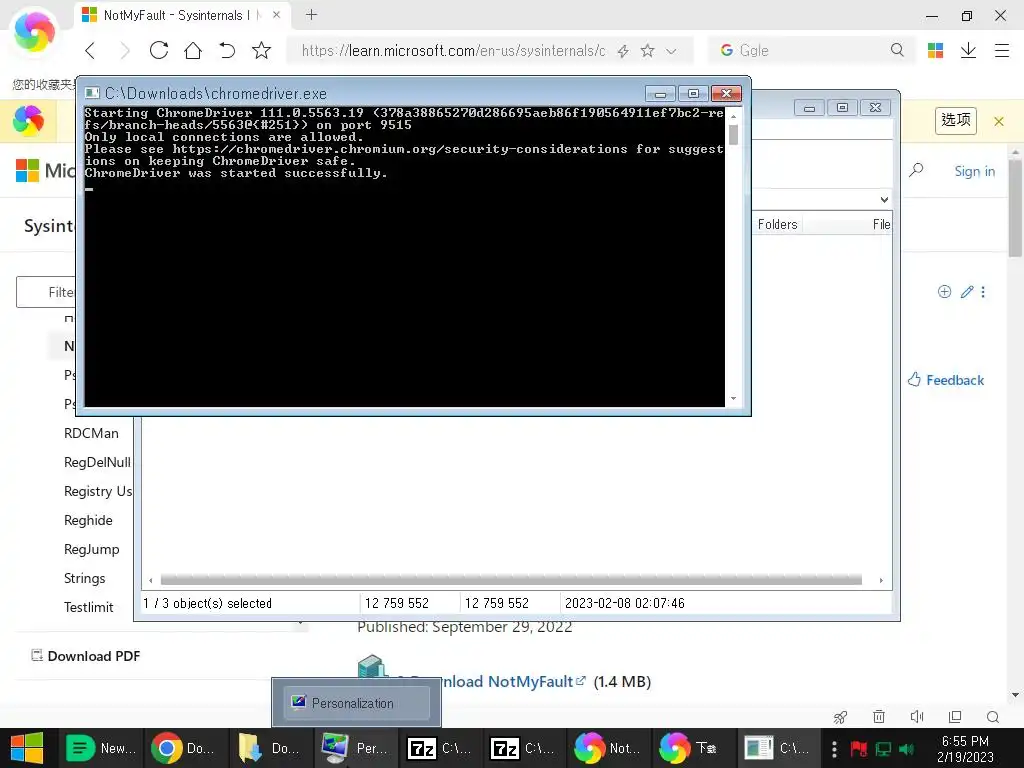1024x768 pixels.
Task: Click the Sign in link
Action: point(974,171)
